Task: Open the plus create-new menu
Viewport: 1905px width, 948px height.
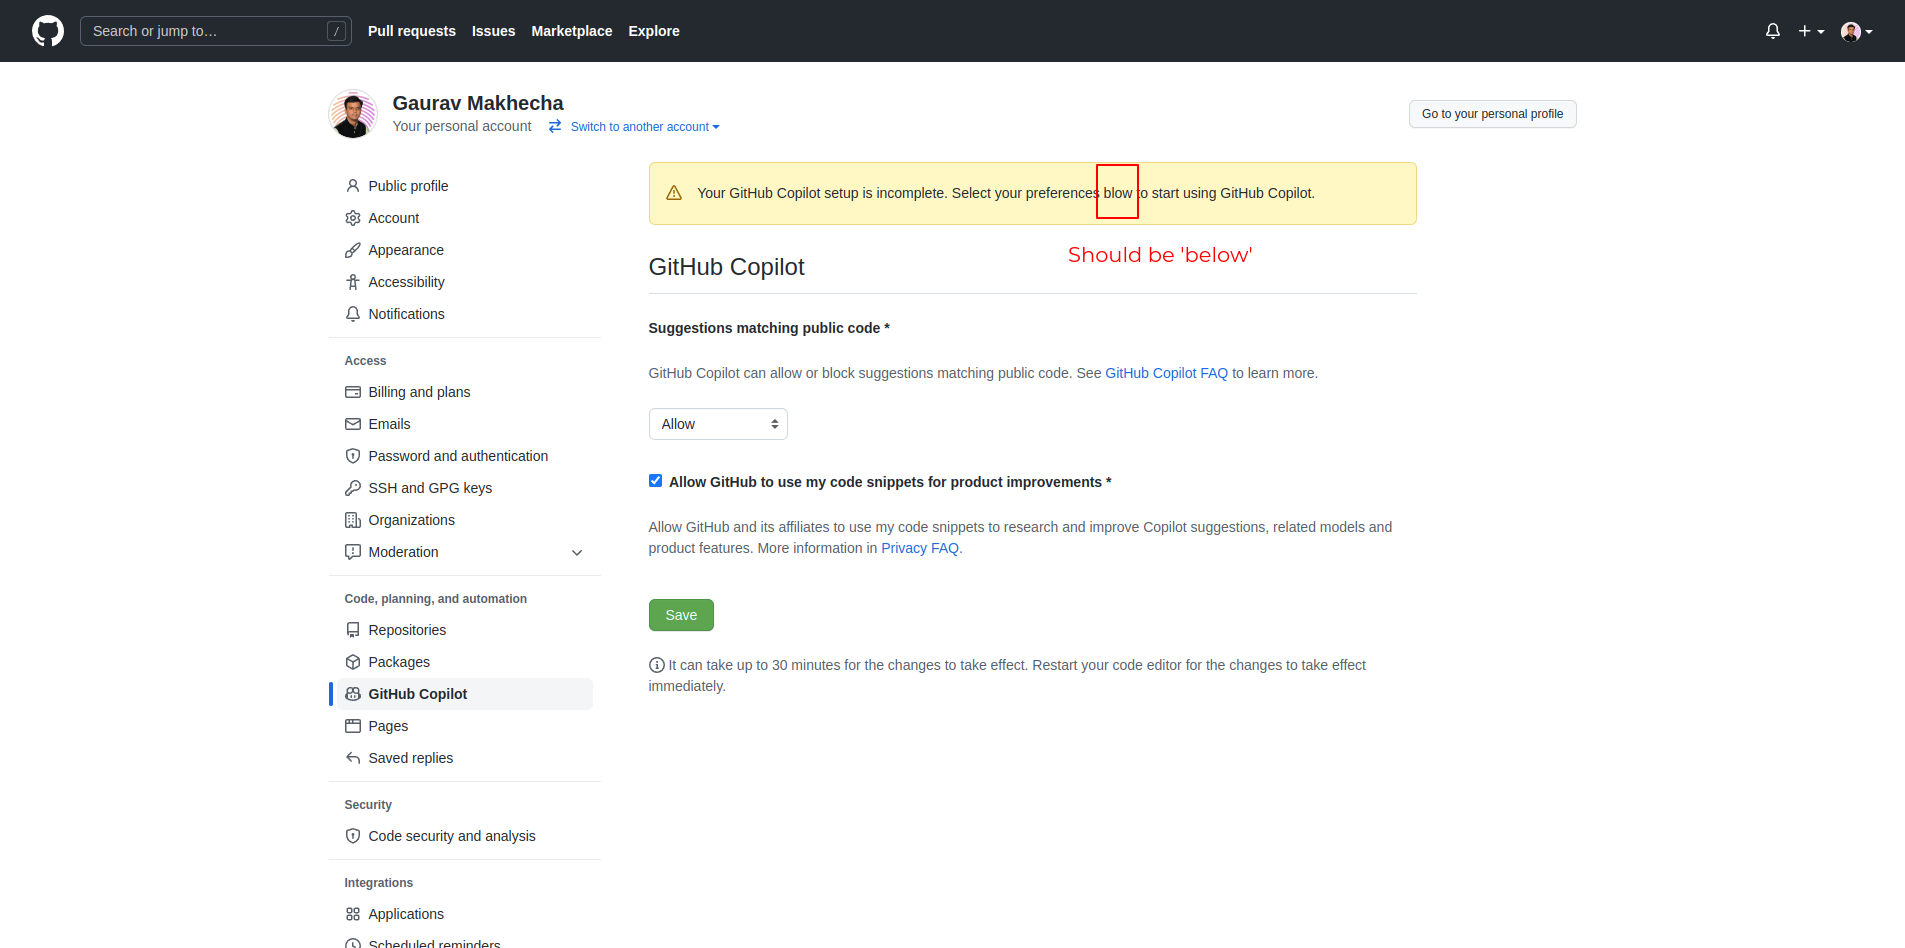Action: pyautogui.click(x=1811, y=31)
